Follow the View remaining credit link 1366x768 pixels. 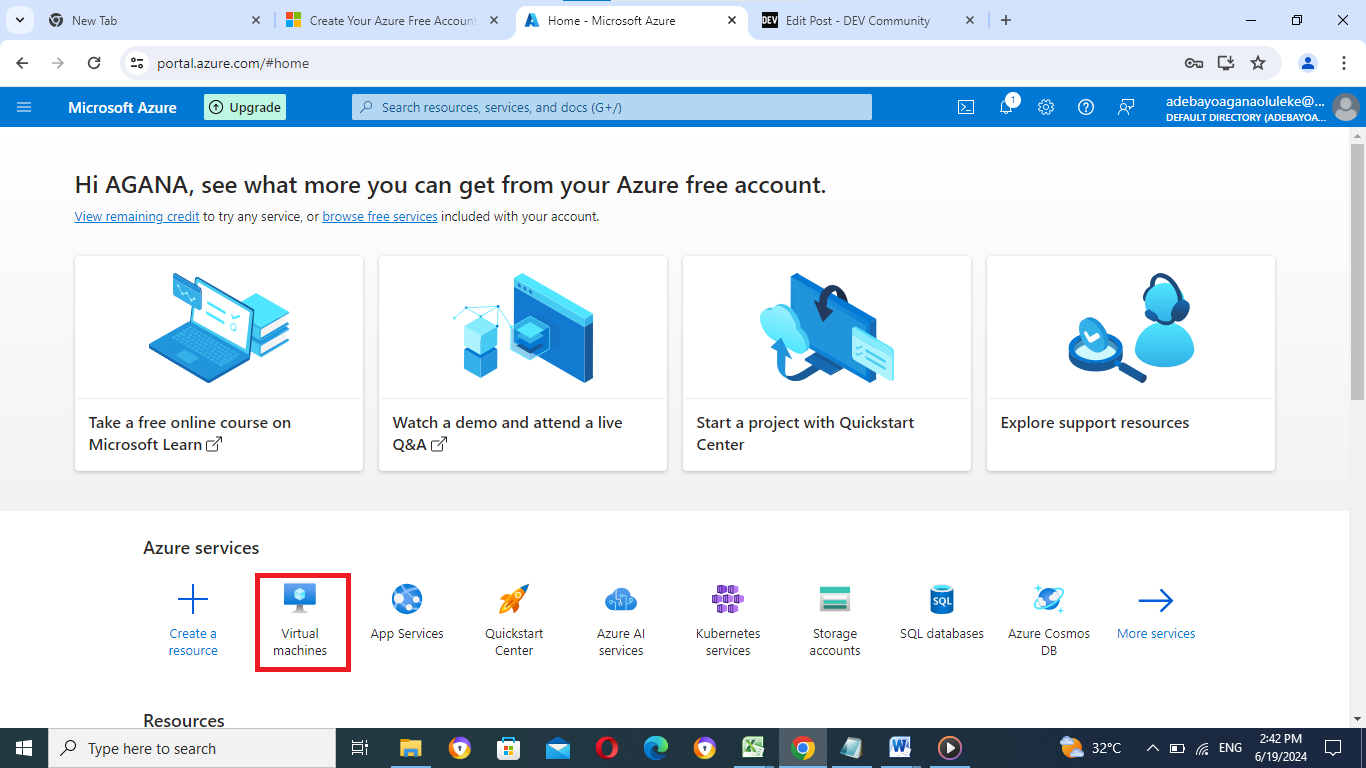tap(137, 216)
